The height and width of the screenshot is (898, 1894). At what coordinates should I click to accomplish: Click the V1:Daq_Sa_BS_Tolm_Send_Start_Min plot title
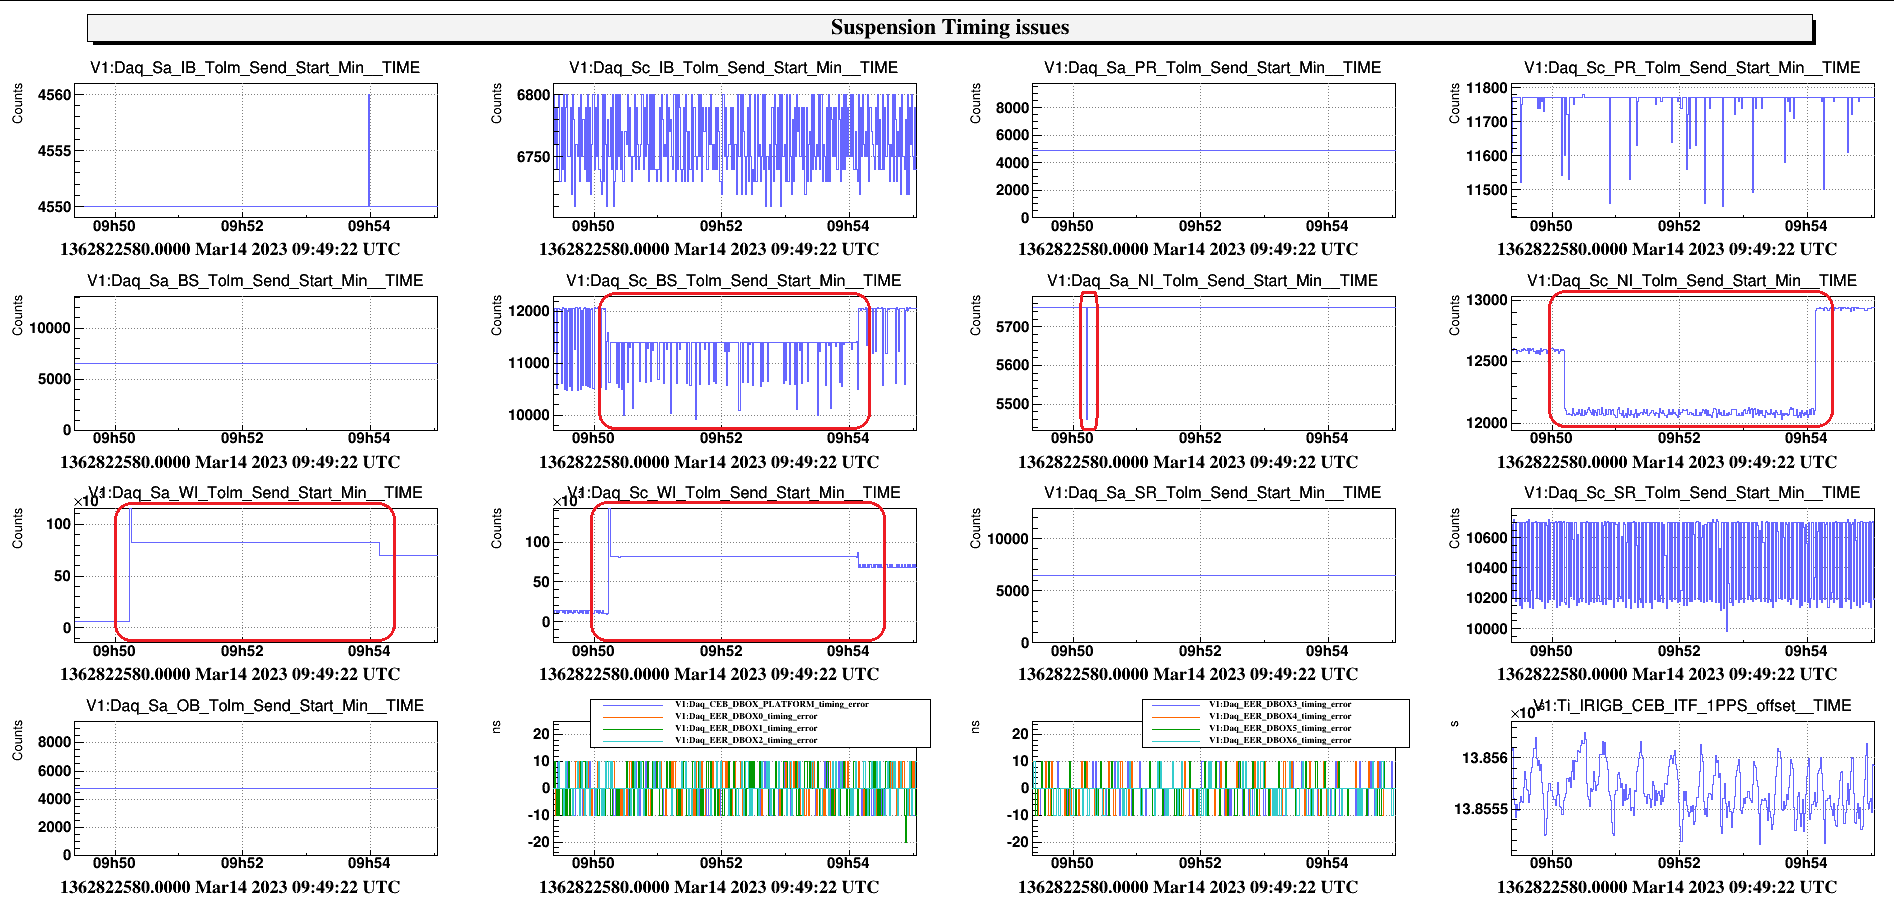point(255,281)
